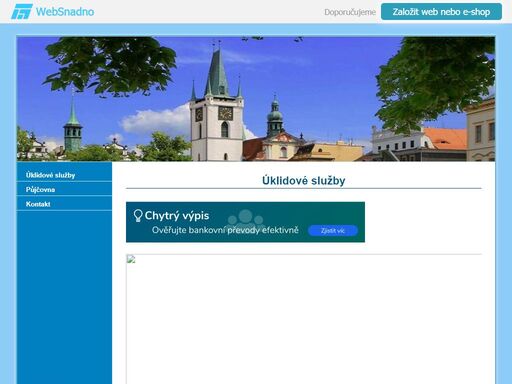Click the "Doporučujeme" label
The width and height of the screenshot is (512, 384).
[350, 12]
